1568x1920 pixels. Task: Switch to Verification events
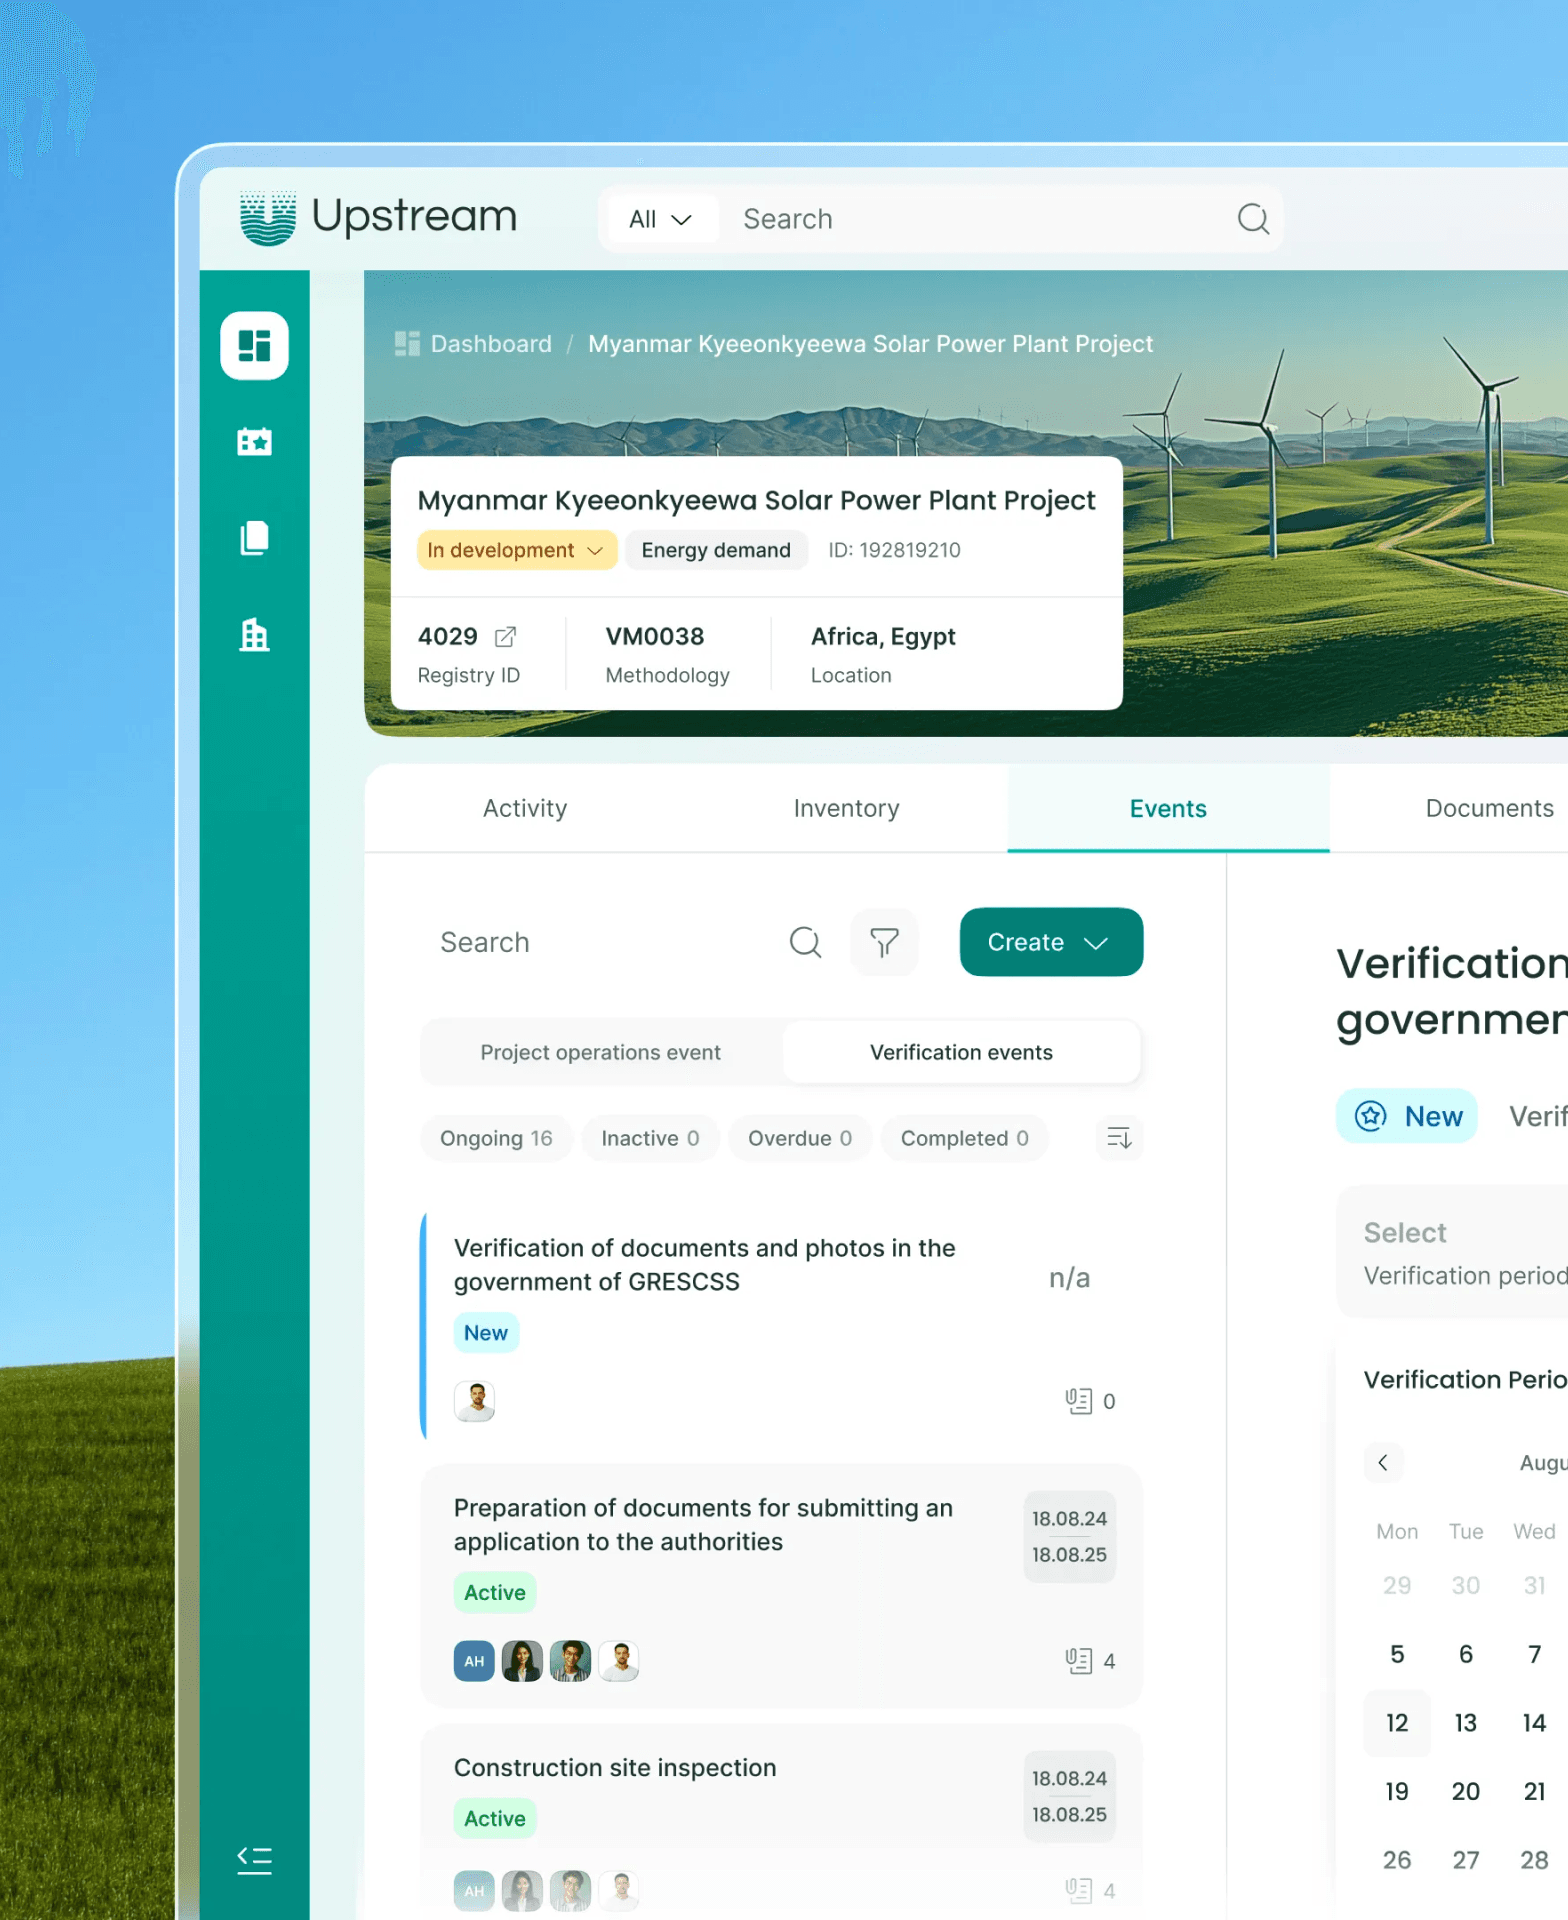pos(961,1052)
